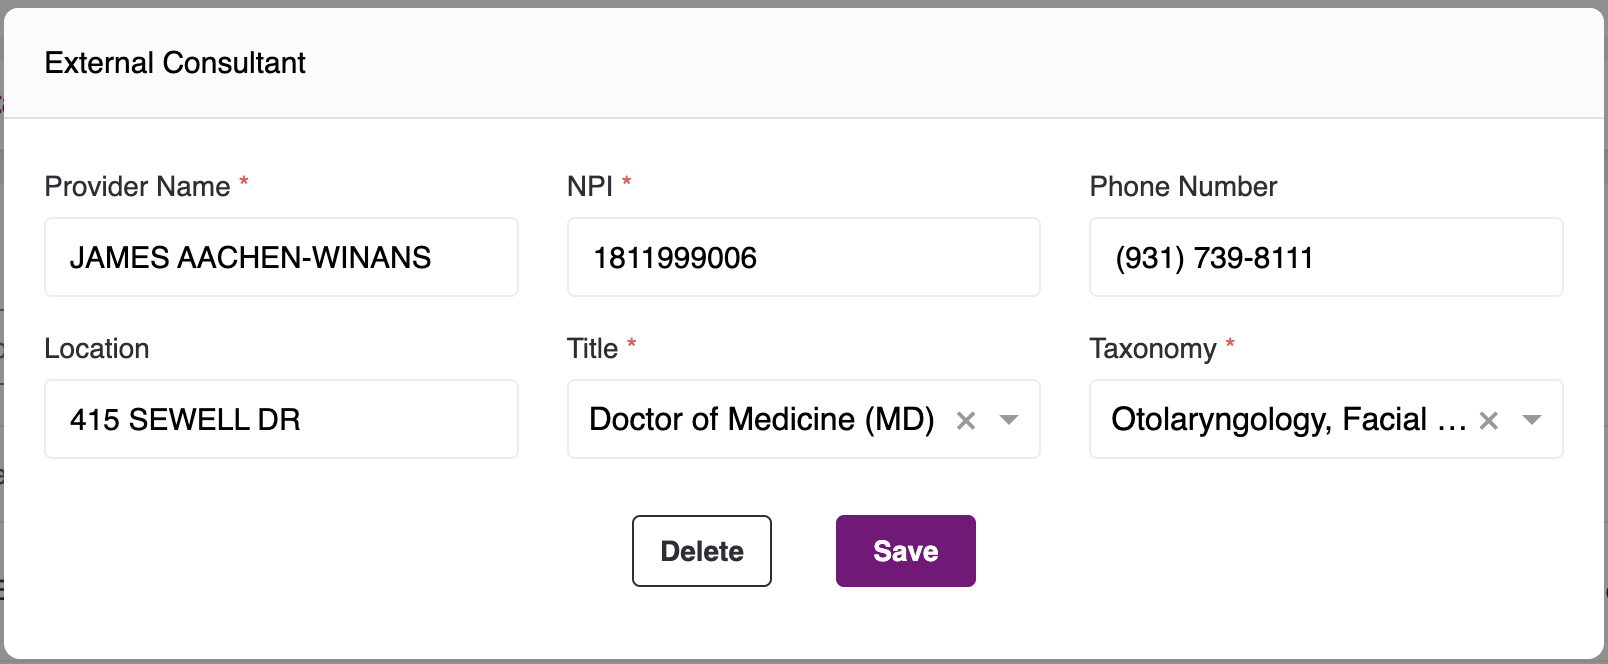Save the external consultant

[905, 551]
